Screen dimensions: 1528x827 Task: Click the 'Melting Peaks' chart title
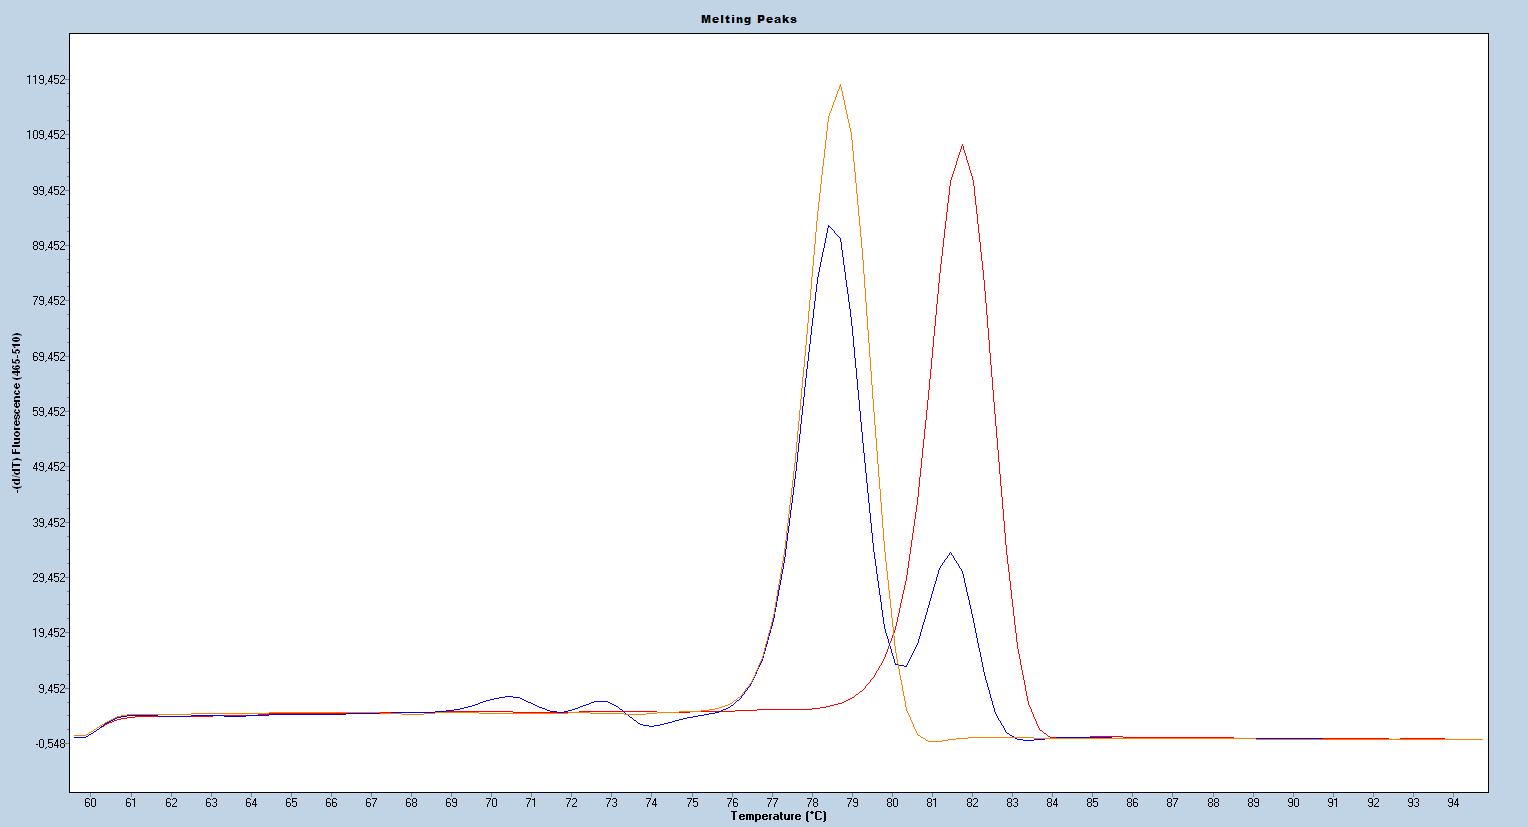[749, 19]
